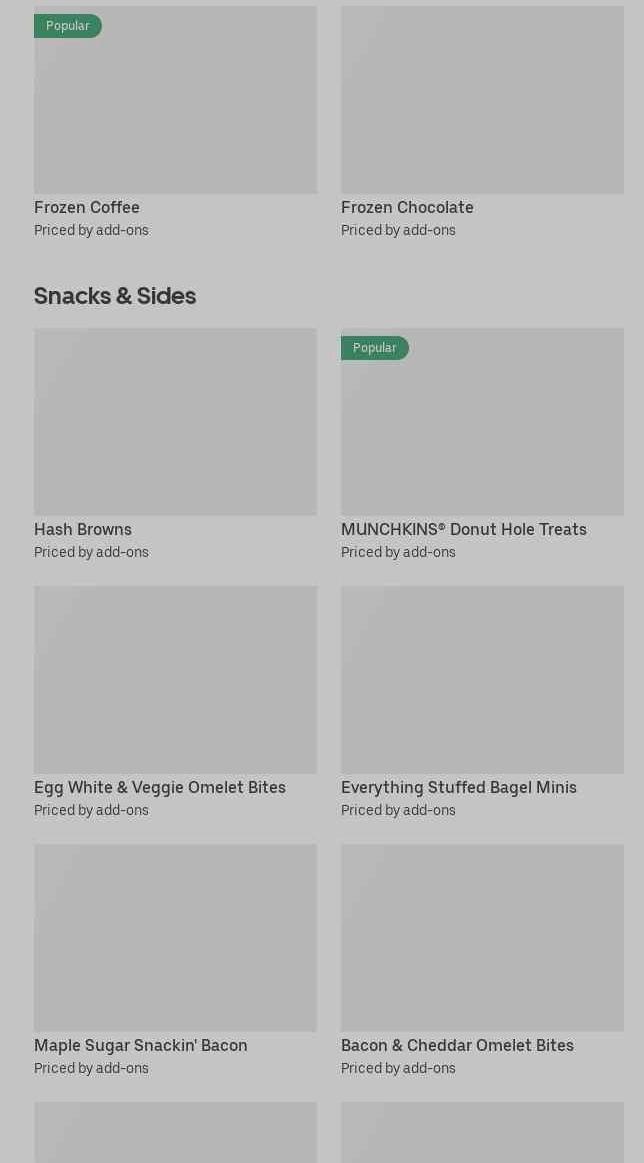Open the Bacon & Cheddar Omelet Bites title
This screenshot has width=644, height=1163.
click(457, 1045)
